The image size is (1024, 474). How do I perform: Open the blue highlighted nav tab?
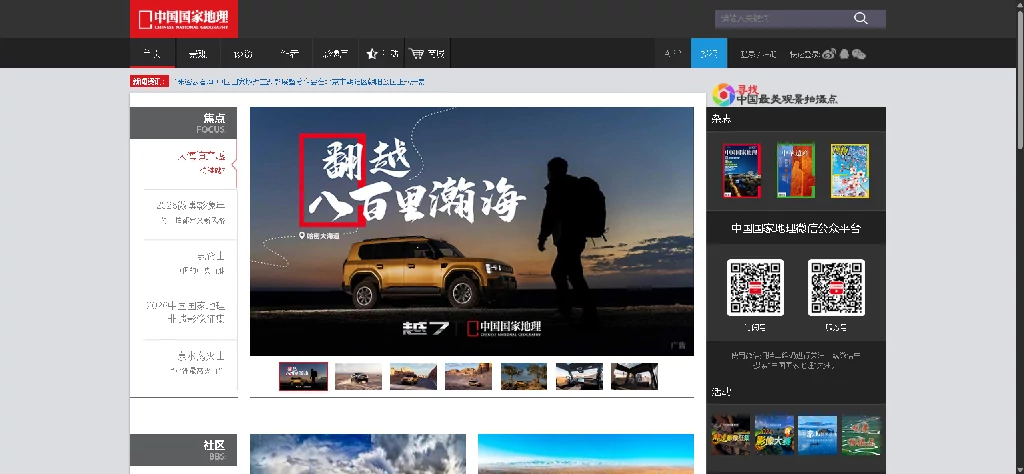[x=709, y=54]
